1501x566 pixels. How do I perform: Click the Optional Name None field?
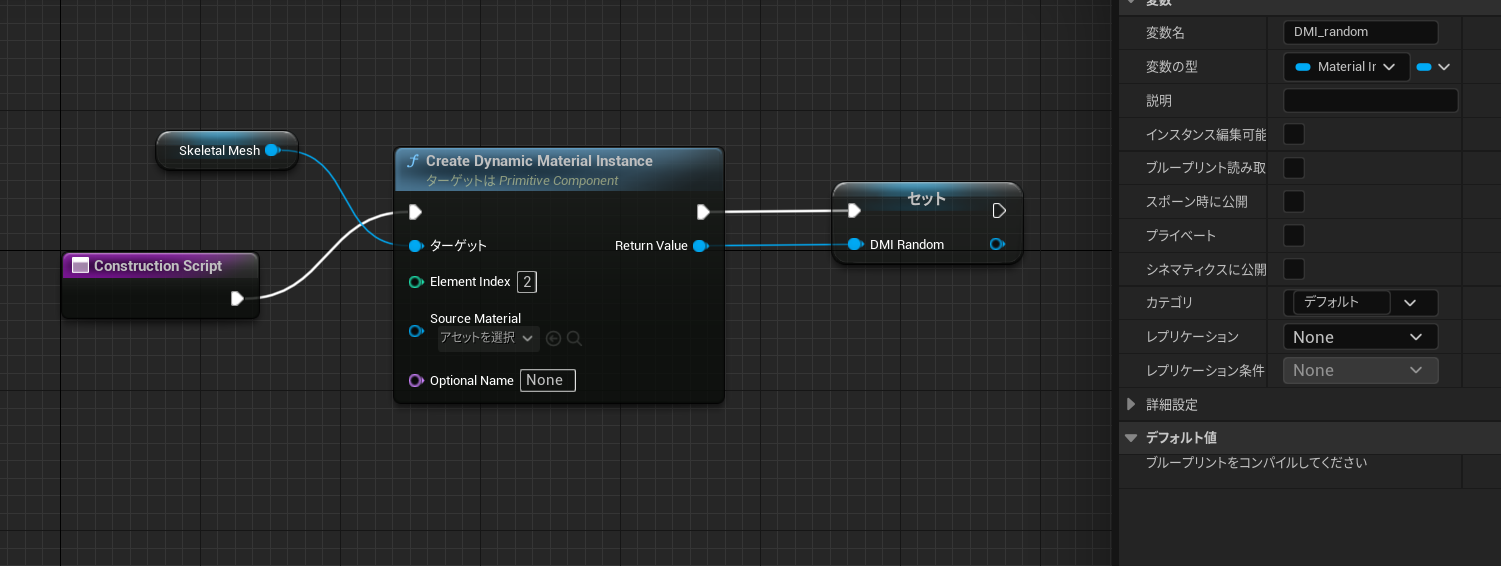pyautogui.click(x=547, y=380)
